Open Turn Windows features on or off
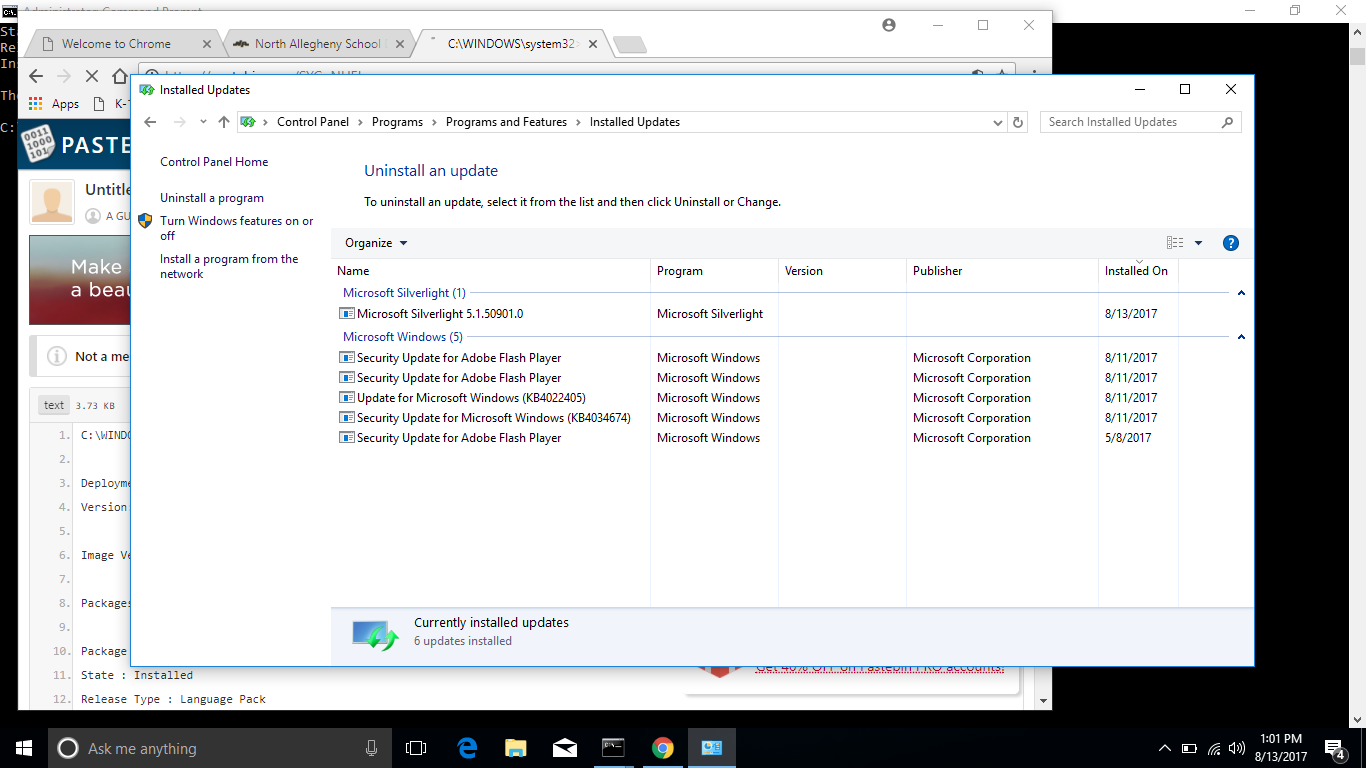Screen dimensions: 1366x768 coord(237,228)
